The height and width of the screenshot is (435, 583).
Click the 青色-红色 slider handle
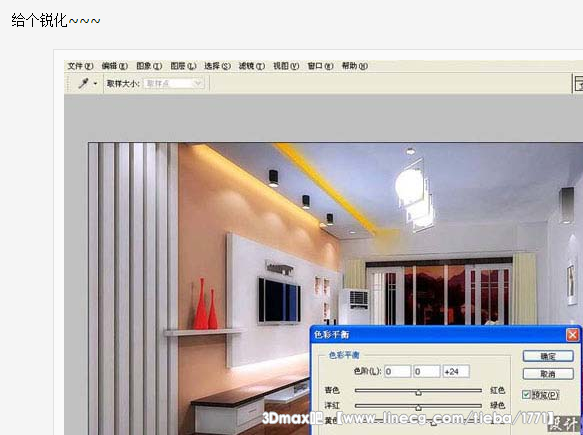coord(418,392)
